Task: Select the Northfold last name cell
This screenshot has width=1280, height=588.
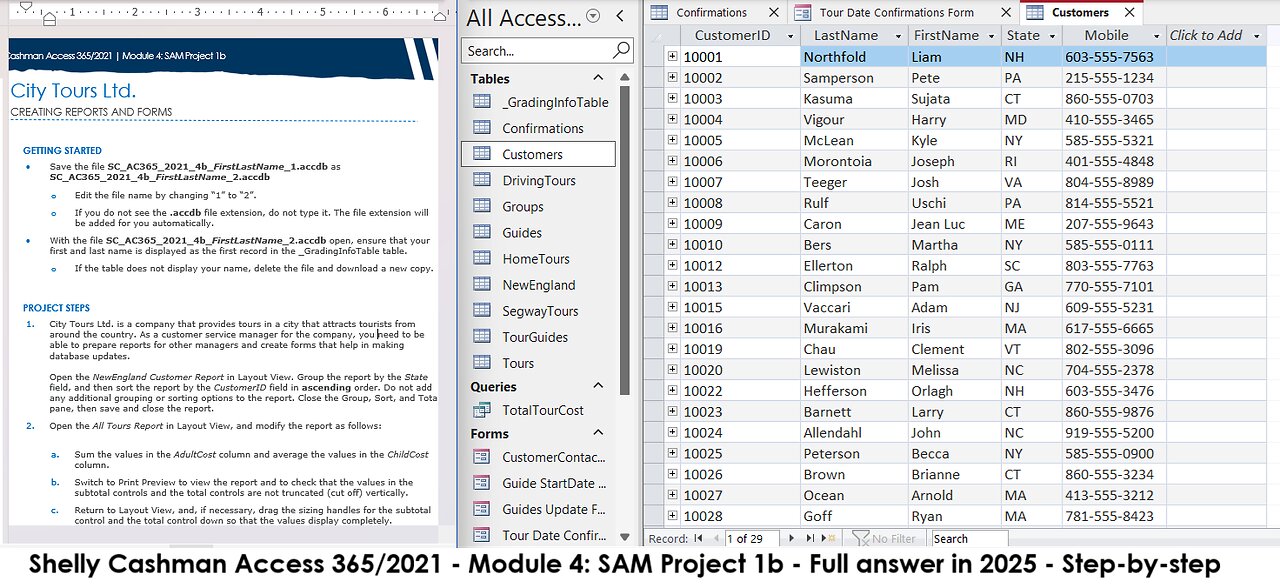Action: pyautogui.click(x=854, y=57)
